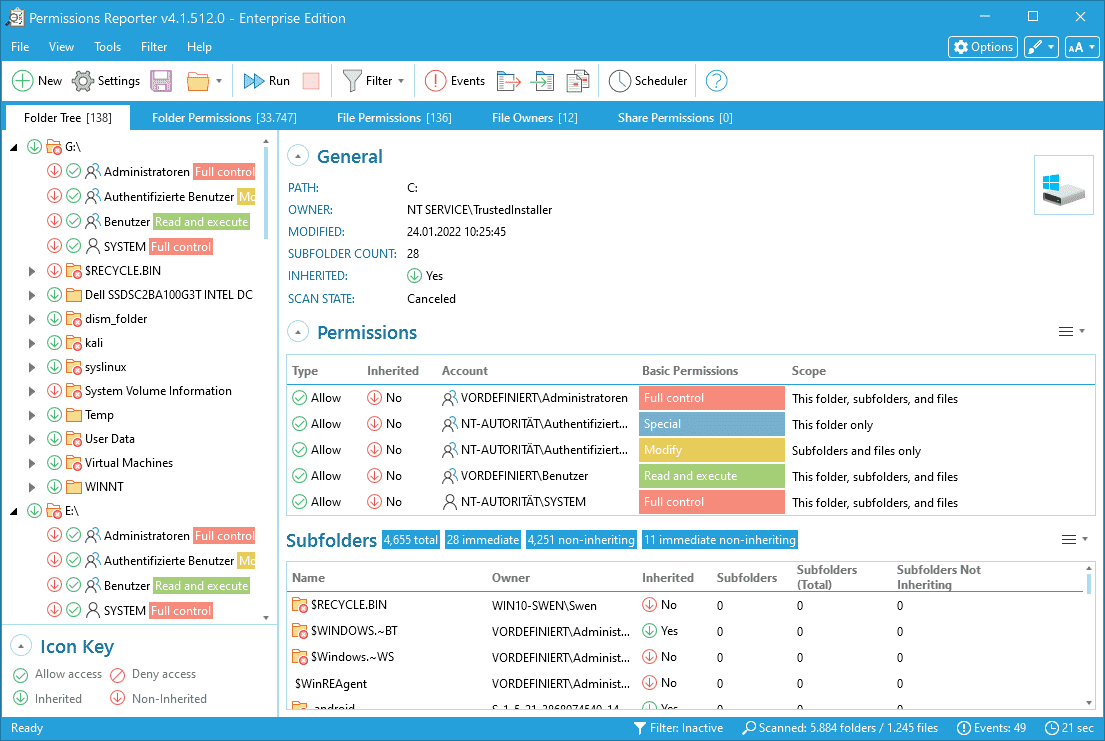Click the Modify permission yellow cell
Viewport: 1105px width, 741px height.
point(712,450)
